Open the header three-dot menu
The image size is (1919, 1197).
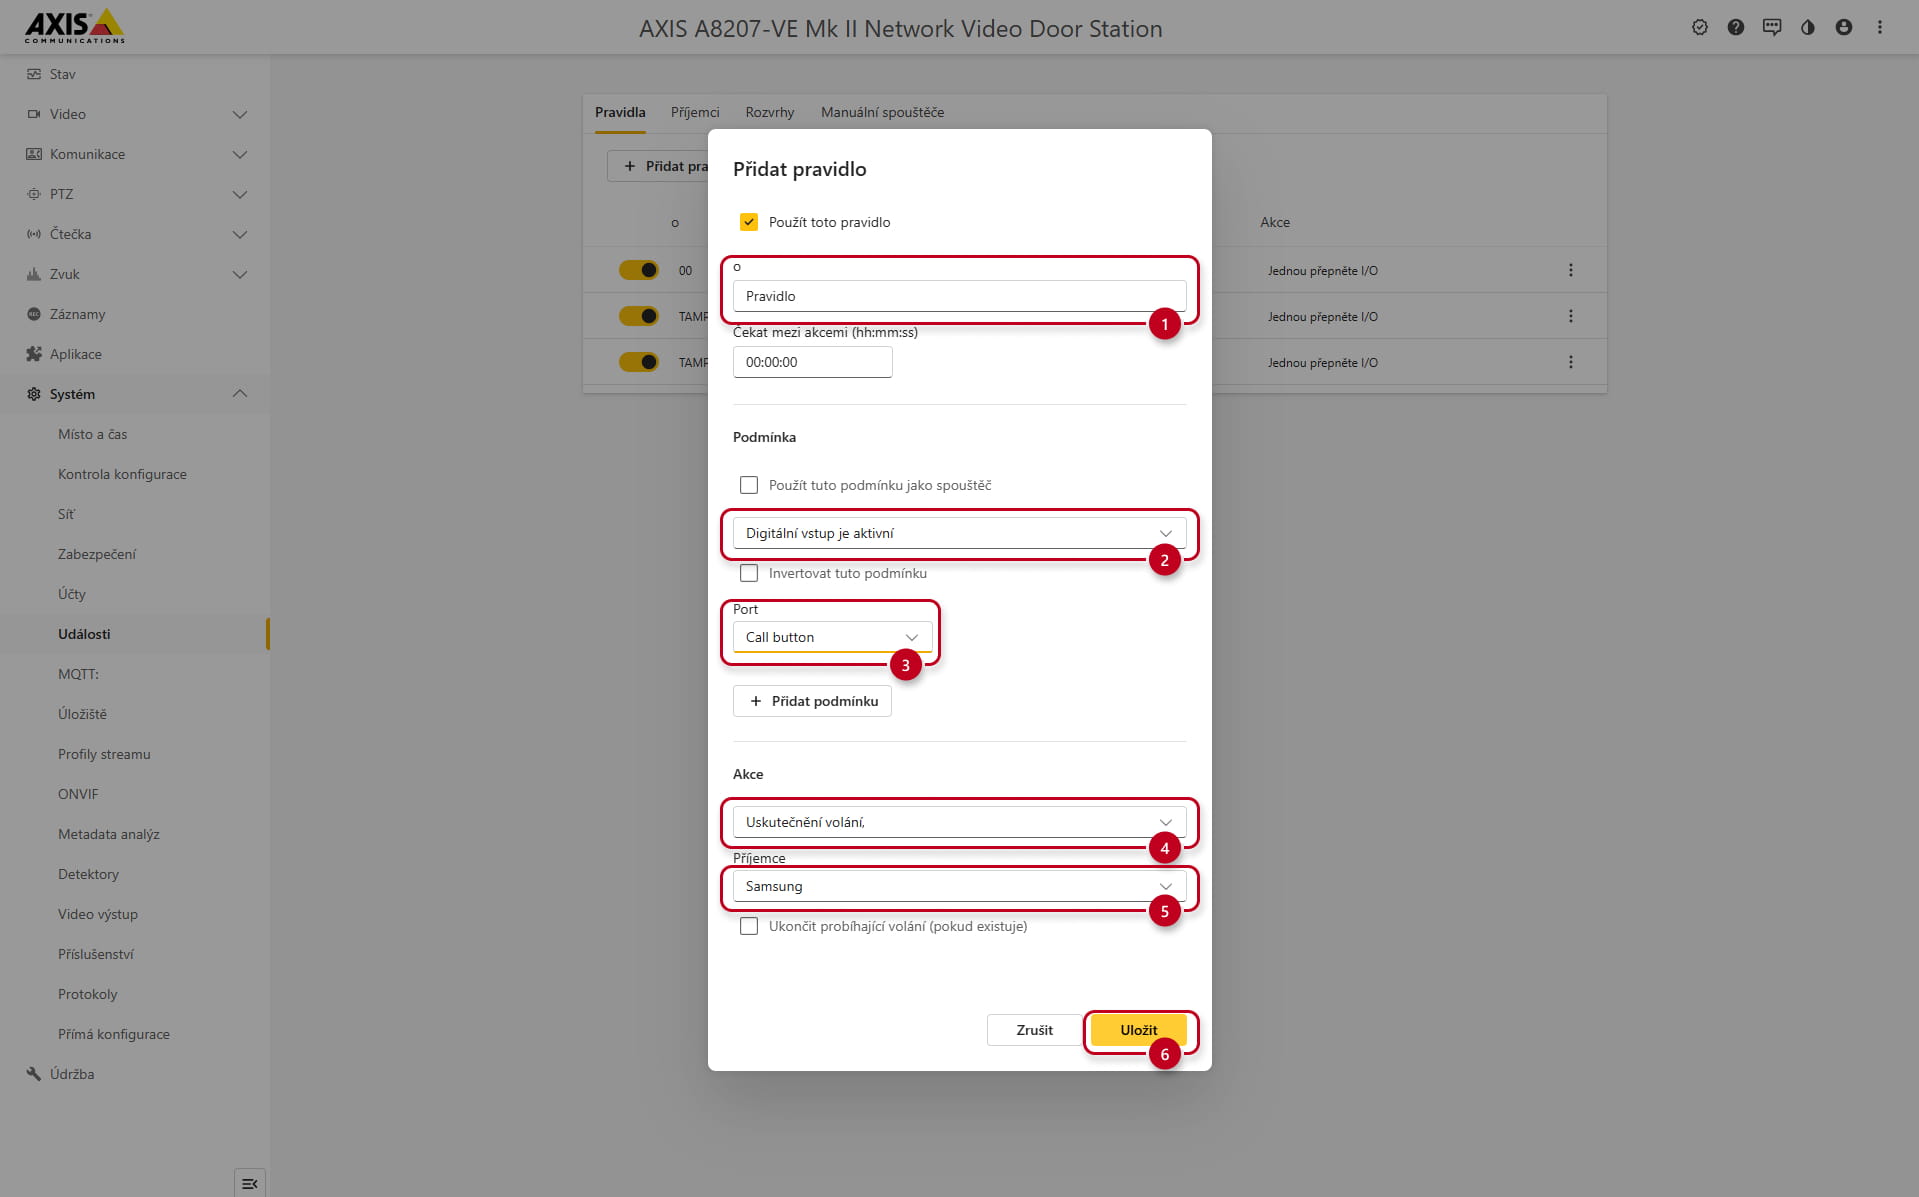click(1880, 28)
